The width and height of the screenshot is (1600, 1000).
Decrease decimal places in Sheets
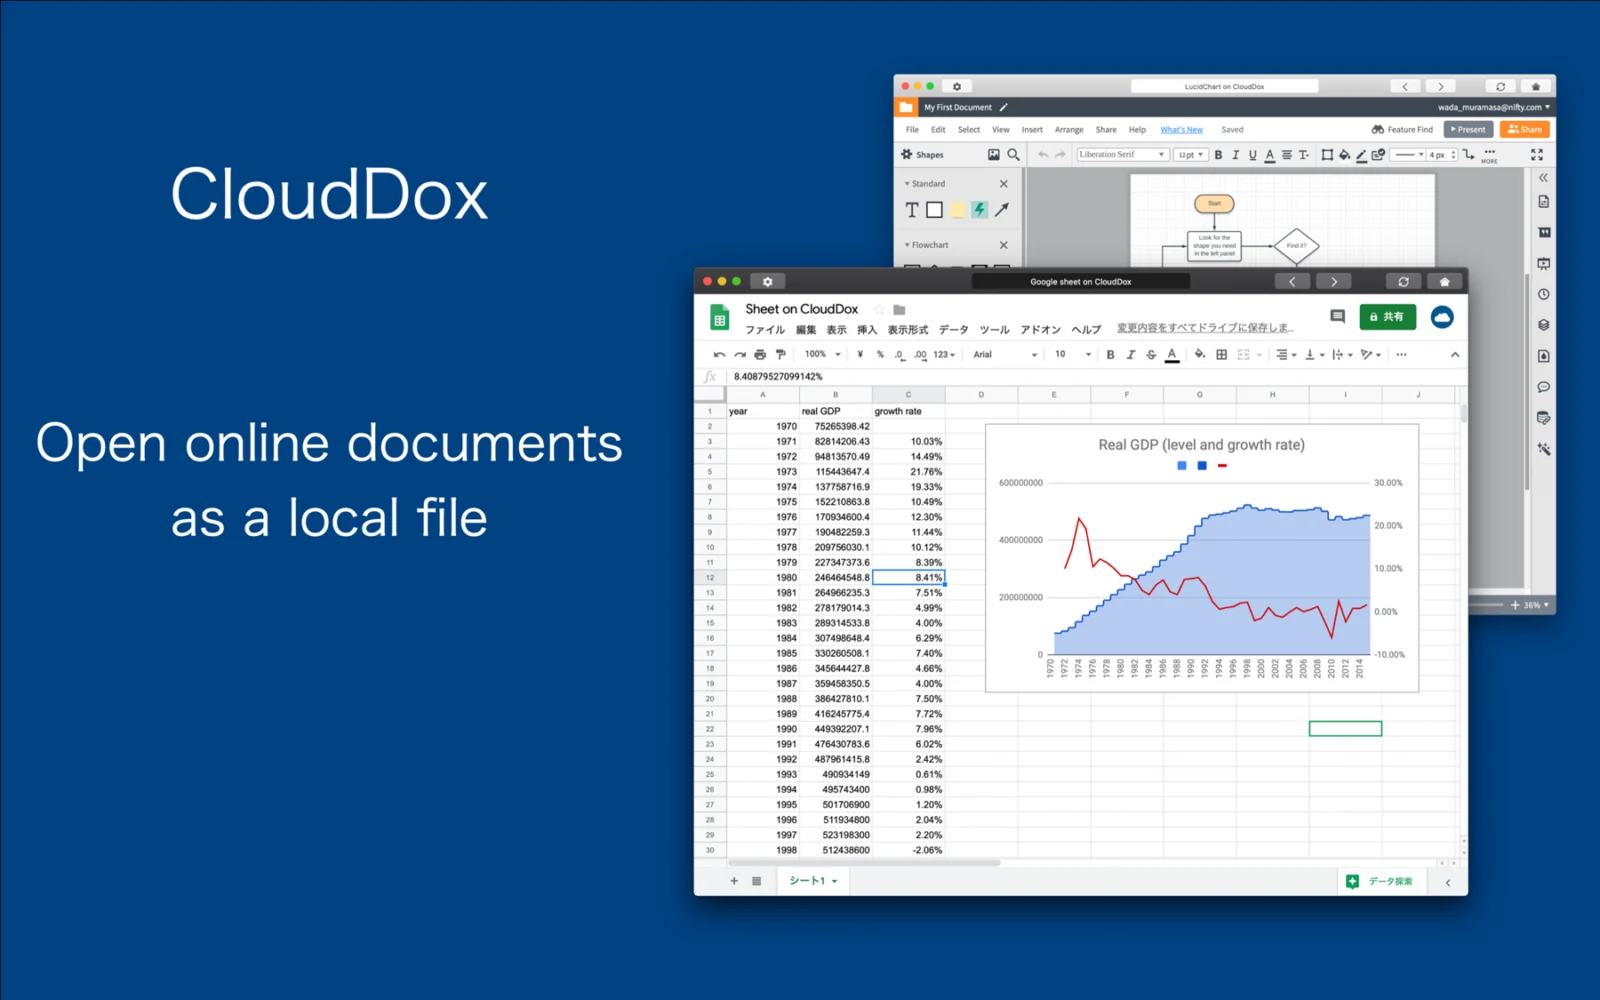click(899, 354)
